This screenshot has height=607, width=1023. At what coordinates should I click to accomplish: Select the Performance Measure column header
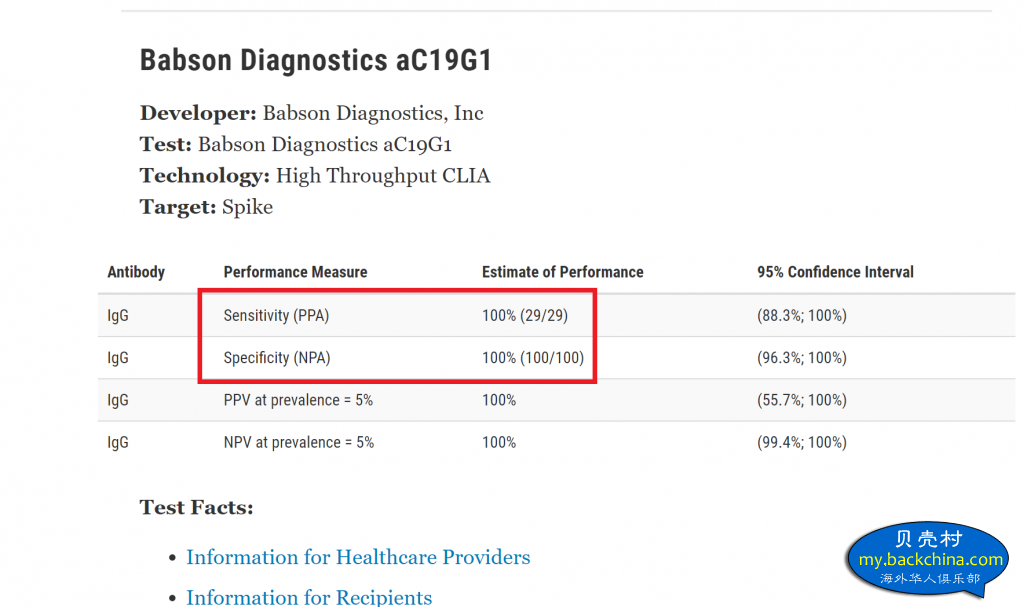point(296,272)
